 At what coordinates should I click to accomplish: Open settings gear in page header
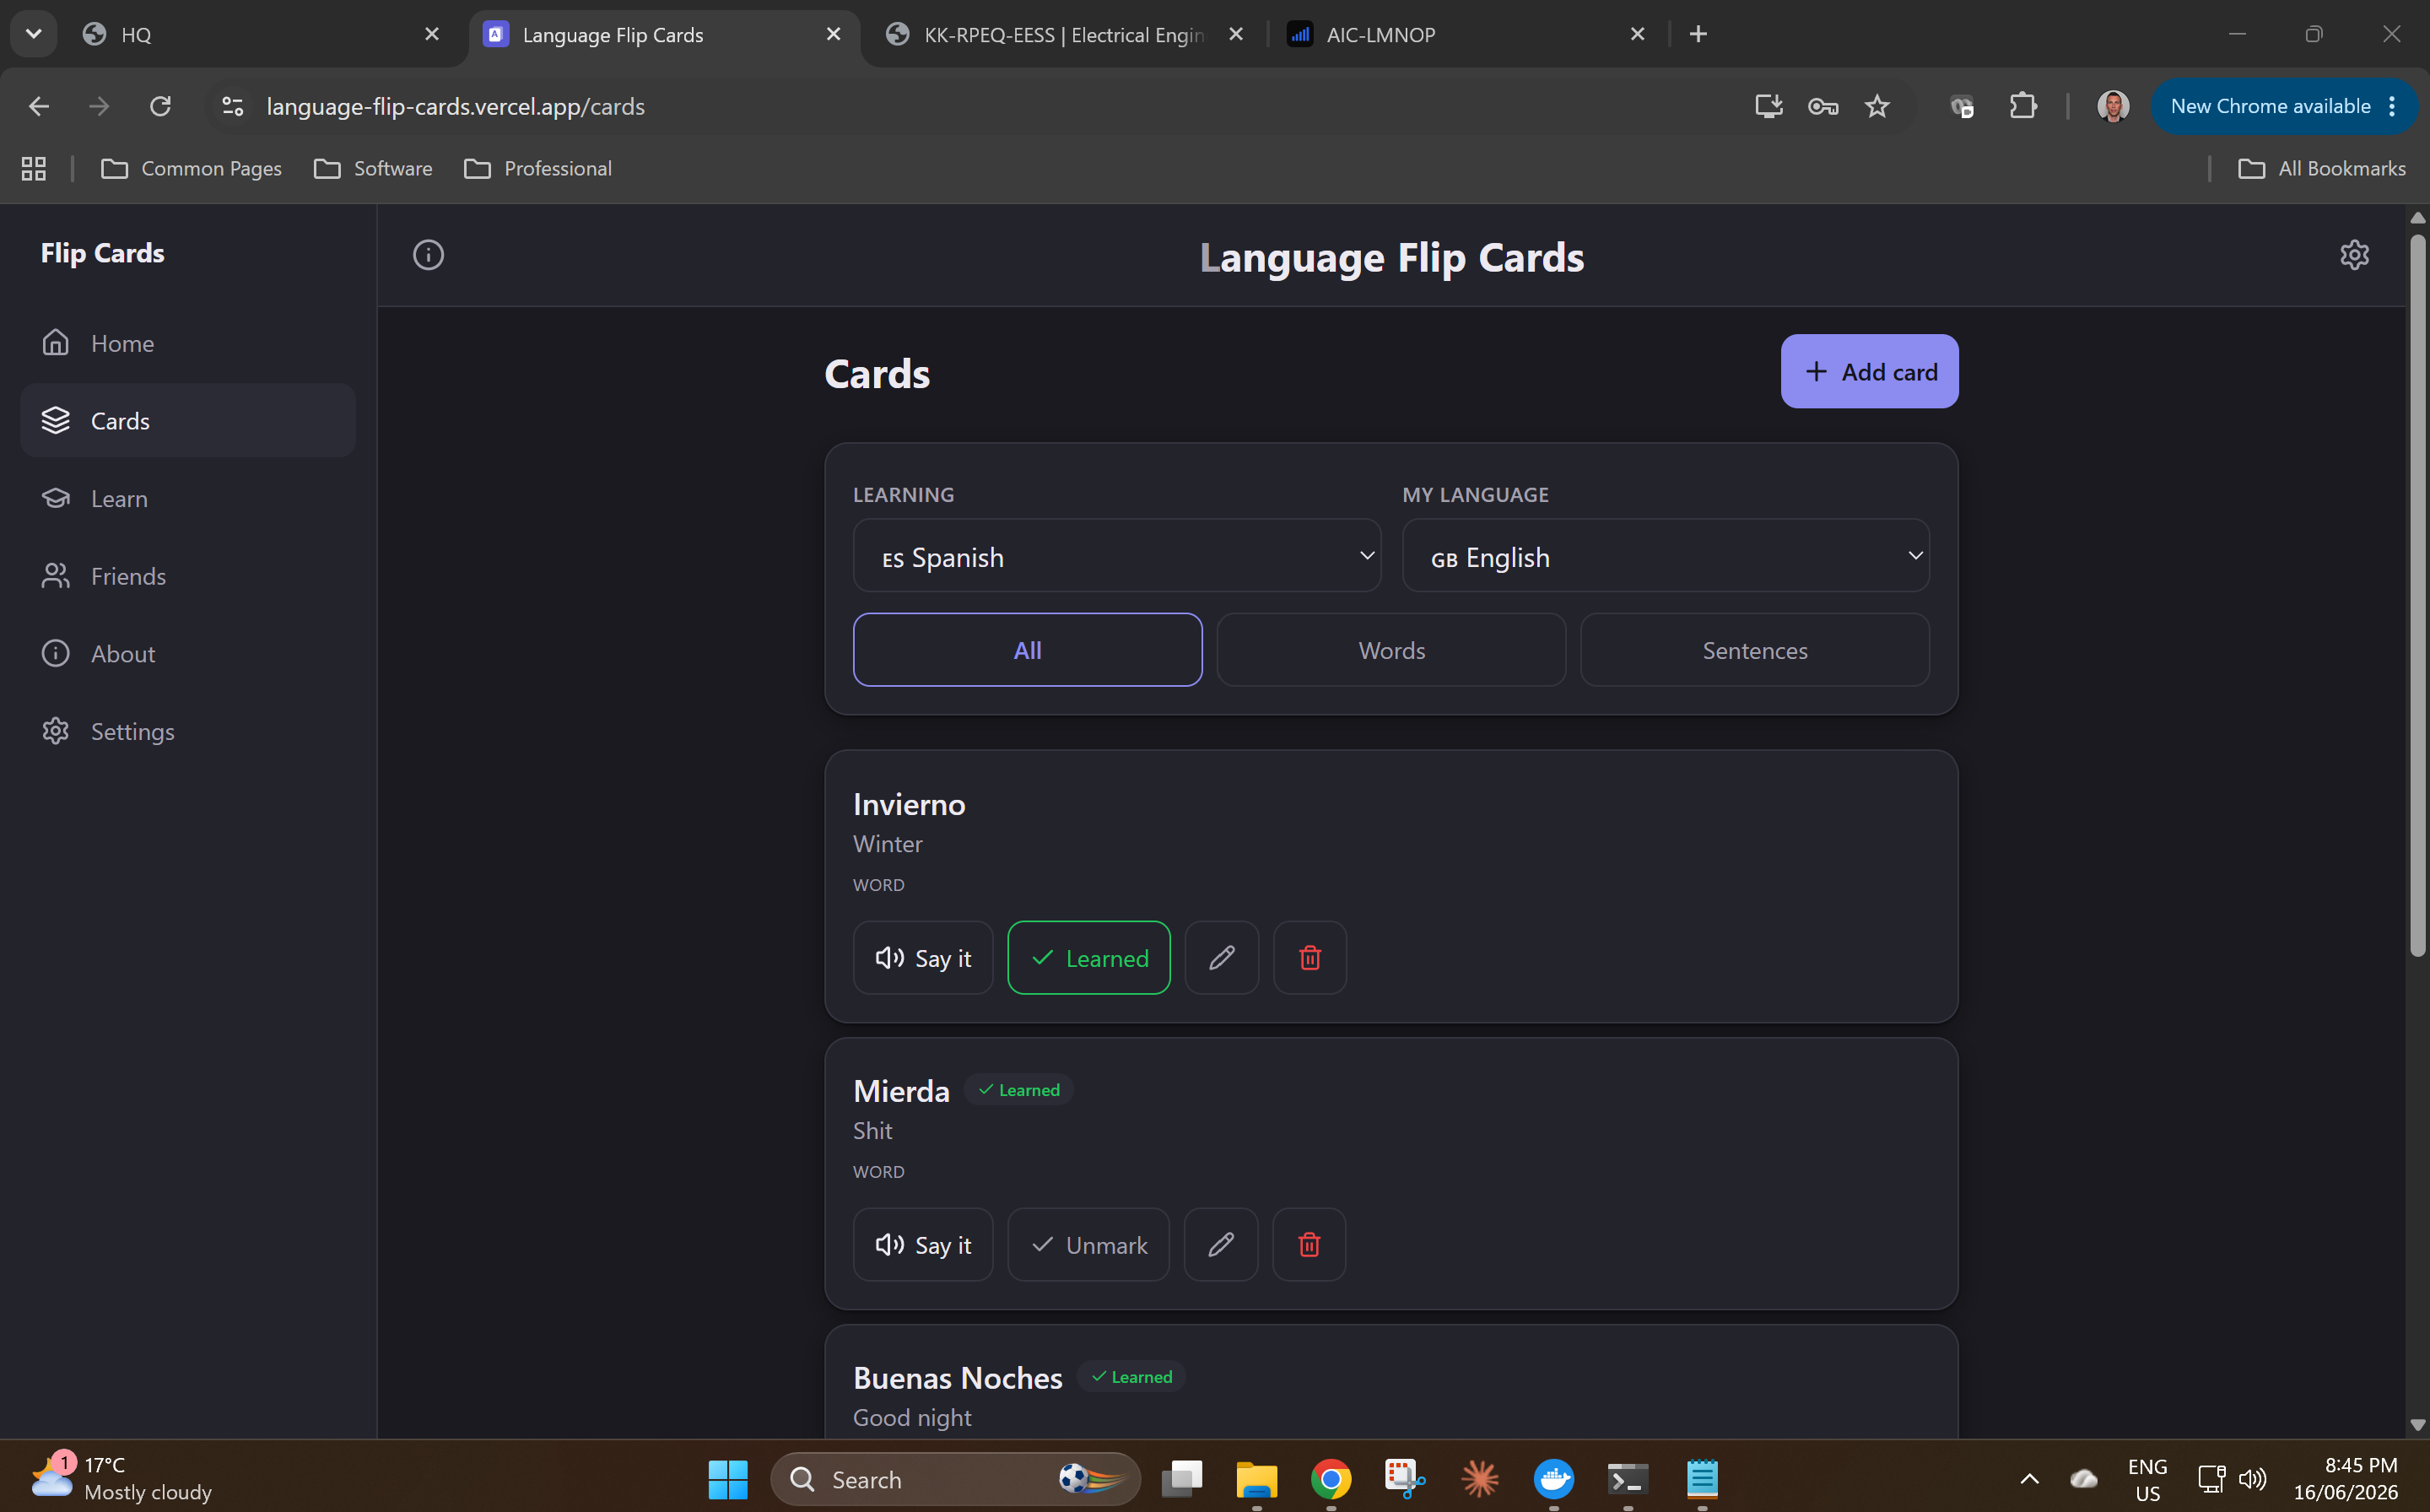tap(2354, 255)
